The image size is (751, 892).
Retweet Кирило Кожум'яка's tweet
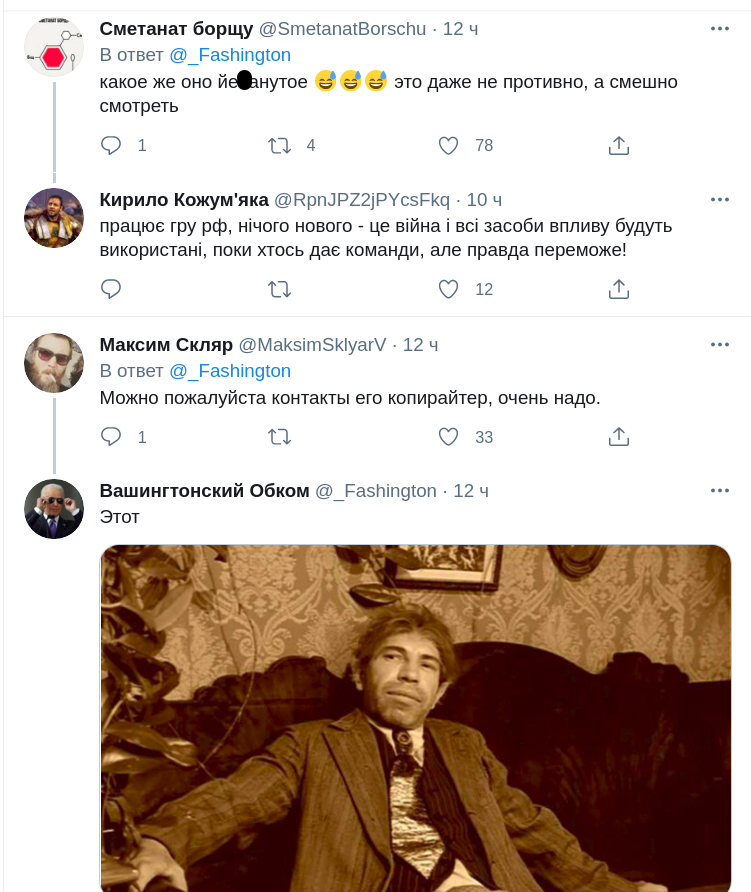click(280, 289)
